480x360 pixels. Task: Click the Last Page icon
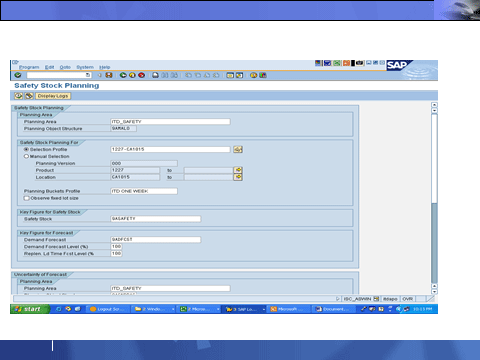click(x=216, y=76)
